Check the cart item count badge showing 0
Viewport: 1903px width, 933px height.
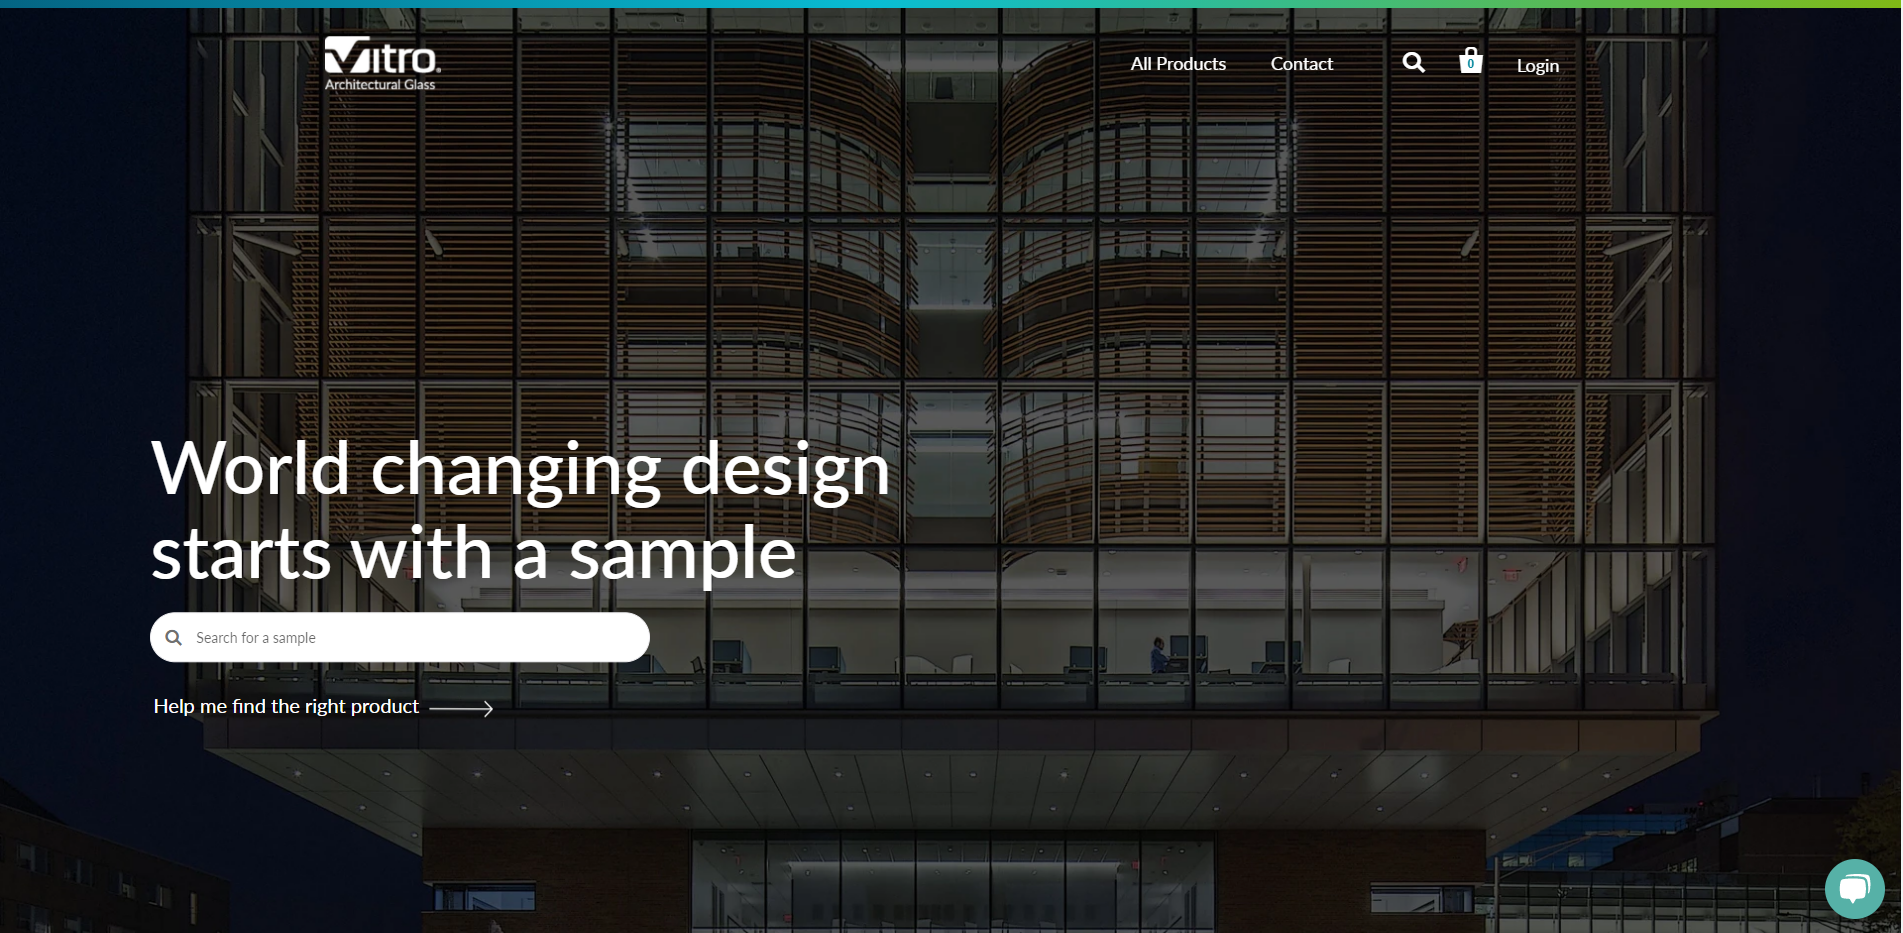click(x=1471, y=64)
